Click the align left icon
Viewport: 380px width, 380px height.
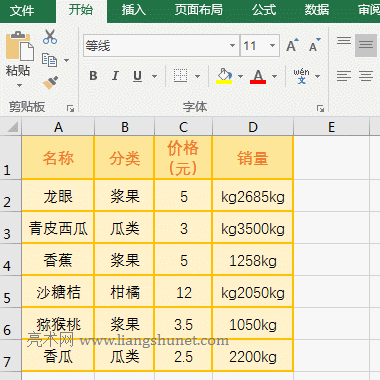click(344, 76)
